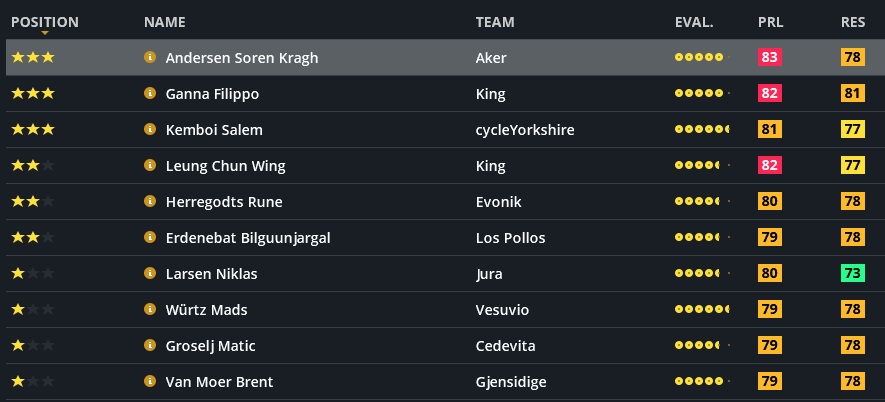Sort riders by Team column header

[x=495, y=22]
